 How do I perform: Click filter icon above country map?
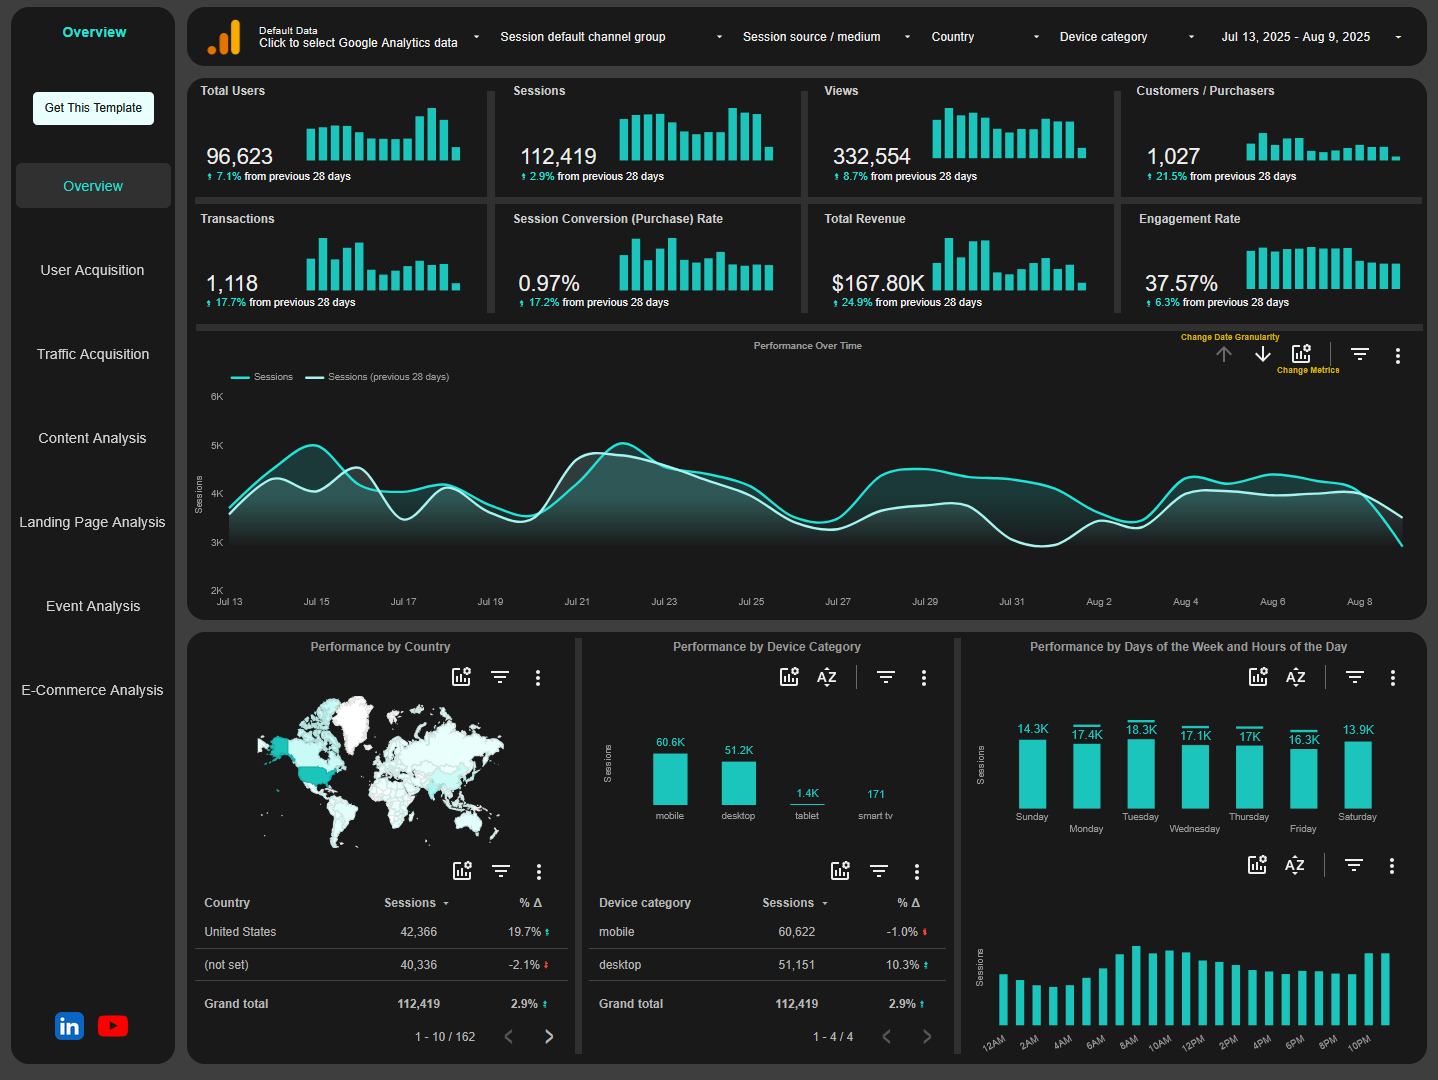pos(500,677)
